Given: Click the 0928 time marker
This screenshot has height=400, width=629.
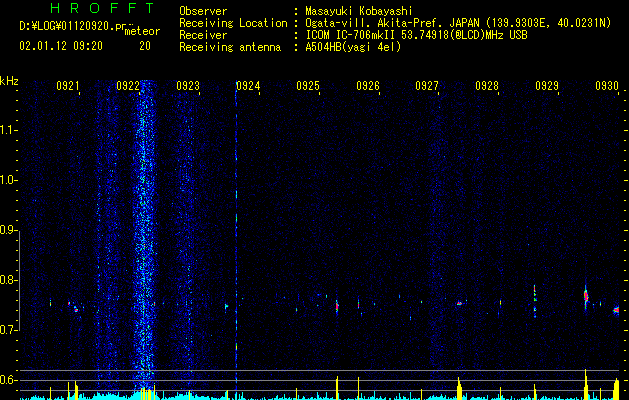Looking at the screenshot, I should point(487,86).
